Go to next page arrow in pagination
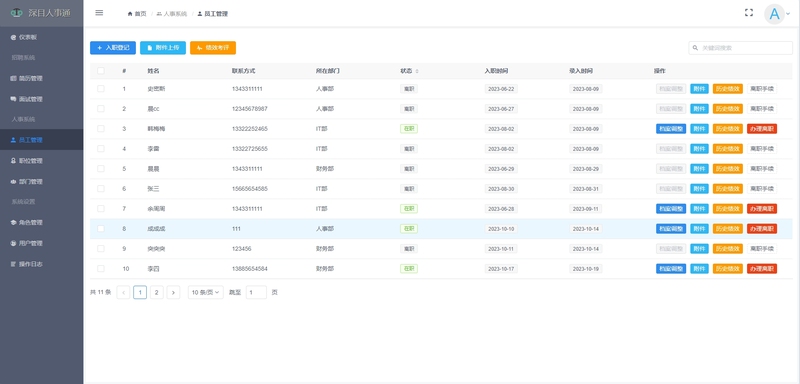The height and width of the screenshot is (384, 800). [x=173, y=292]
